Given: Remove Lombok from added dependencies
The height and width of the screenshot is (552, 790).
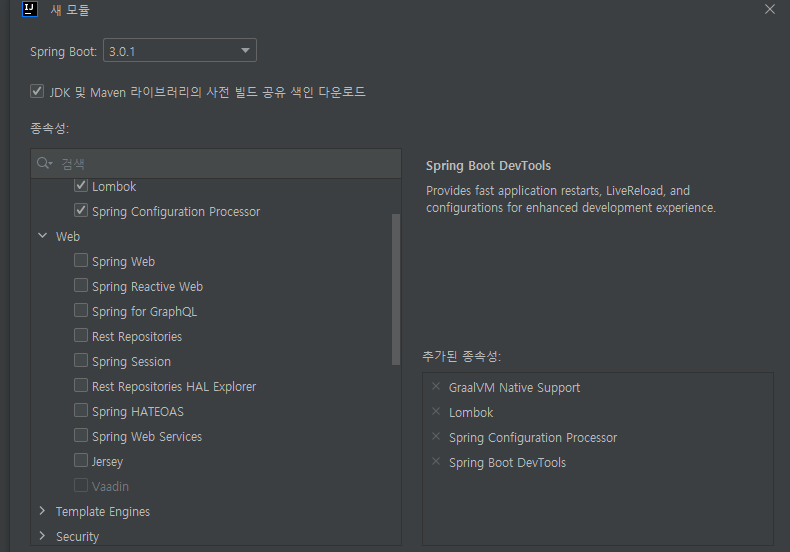Looking at the screenshot, I should coord(436,411).
